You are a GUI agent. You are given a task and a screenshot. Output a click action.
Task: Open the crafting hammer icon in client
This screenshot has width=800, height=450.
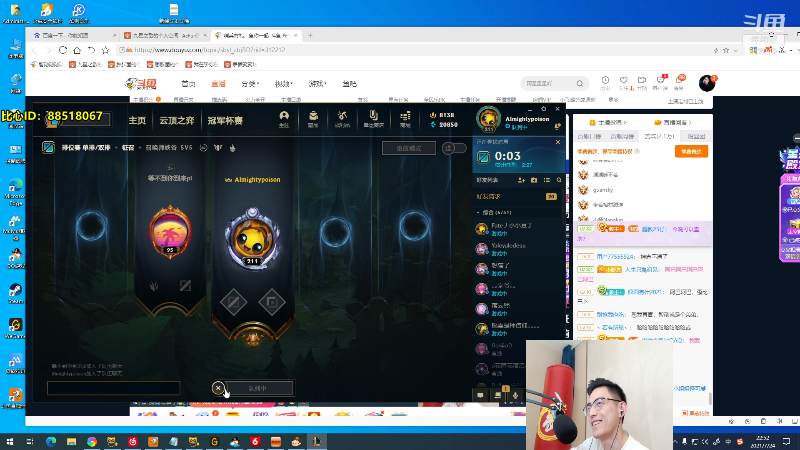[342, 119]
